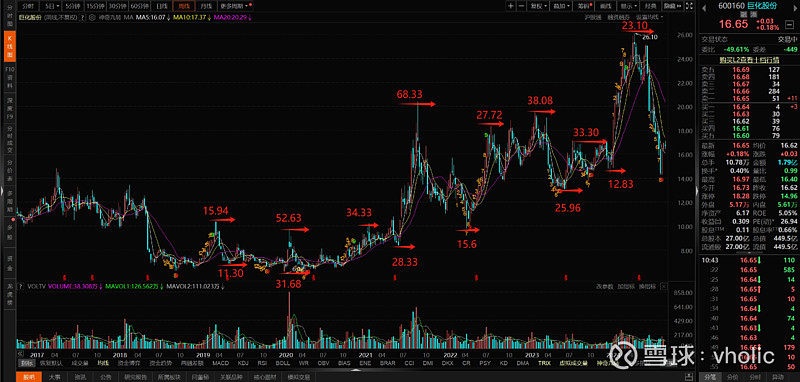The height and width of the screenshot is (382, 800).
Task: Expand the 隐藏 panel toggle
Action: 671,6
